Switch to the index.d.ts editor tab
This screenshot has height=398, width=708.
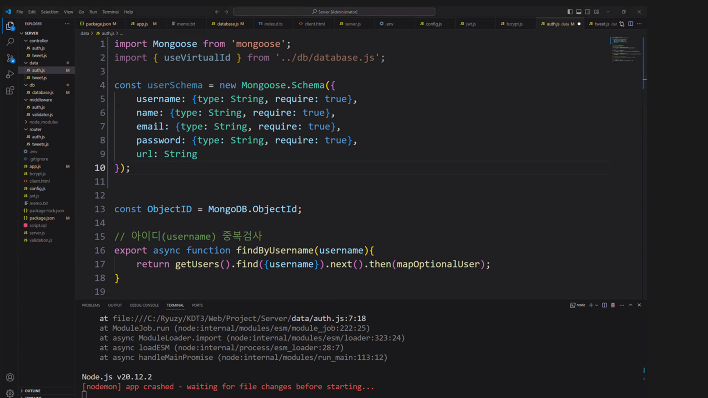[272, 24]
